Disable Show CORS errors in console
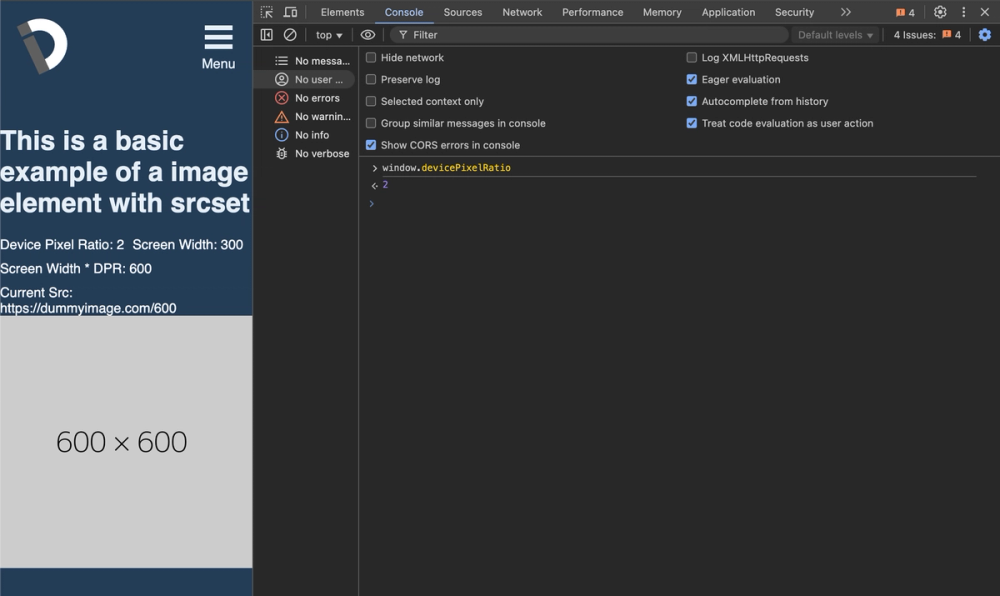The width and height of the screenshot is (1000, 596). [371, 145]
